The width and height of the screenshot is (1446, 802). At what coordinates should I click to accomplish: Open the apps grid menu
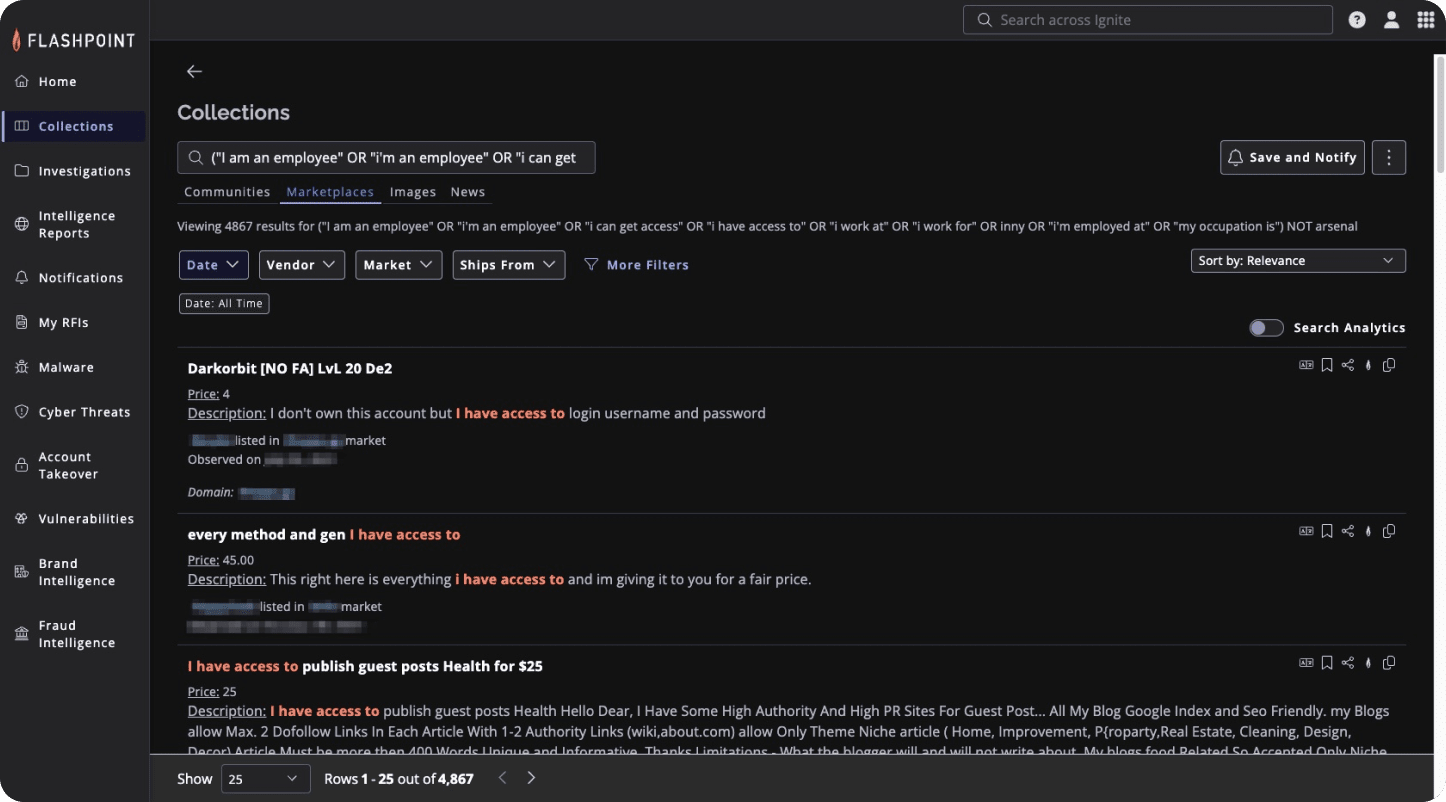1425,20
